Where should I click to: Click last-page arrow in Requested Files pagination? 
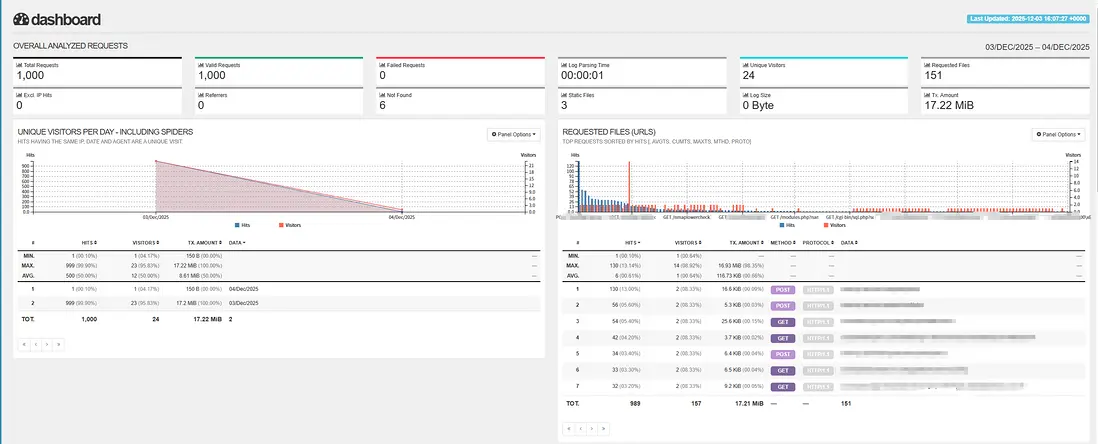pos(603,427)
